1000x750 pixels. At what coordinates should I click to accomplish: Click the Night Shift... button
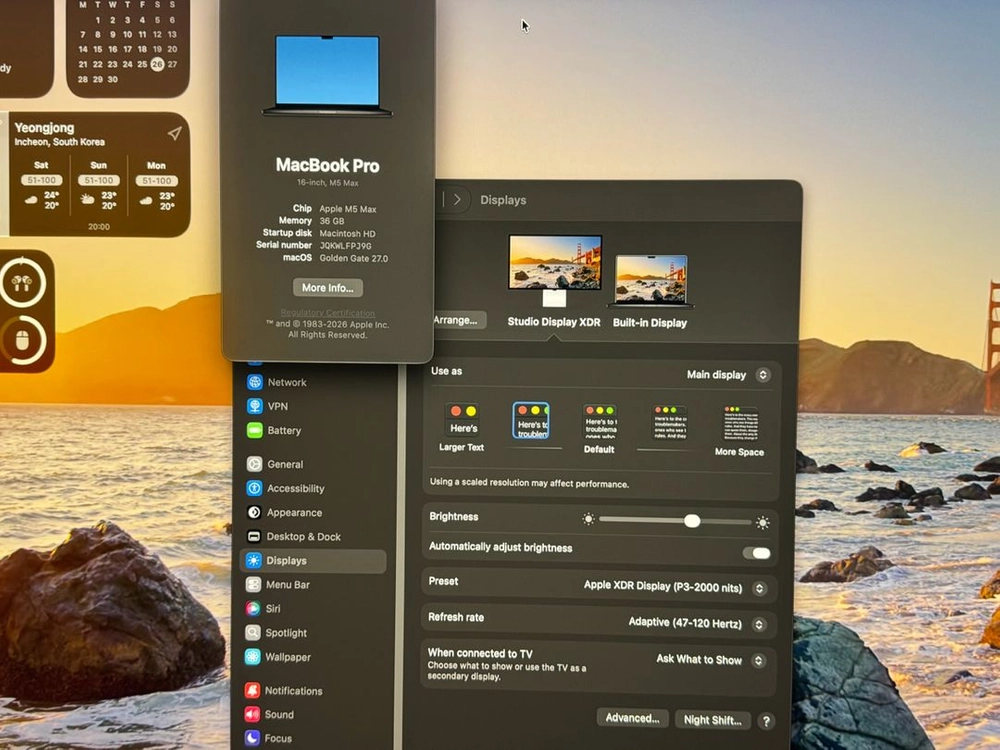[712, 720]
